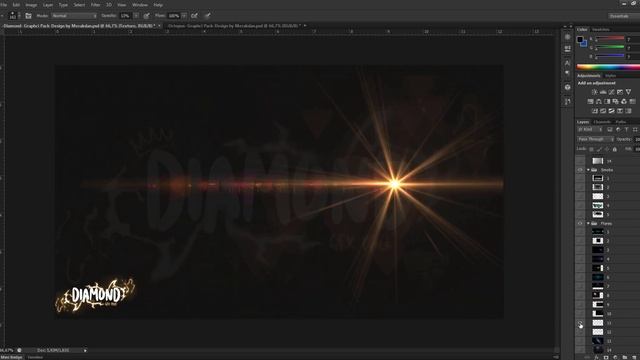Filter layers by type layers icon
Viewport: 640px width, 360px height.
click(x=627, y=129)
